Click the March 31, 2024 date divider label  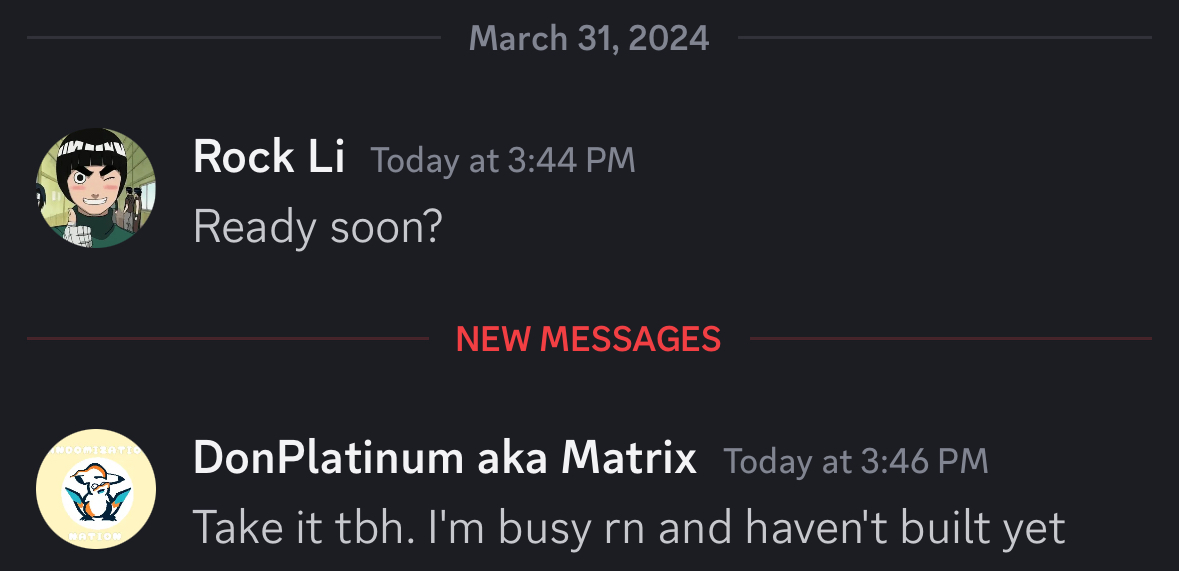pos(589,38)
